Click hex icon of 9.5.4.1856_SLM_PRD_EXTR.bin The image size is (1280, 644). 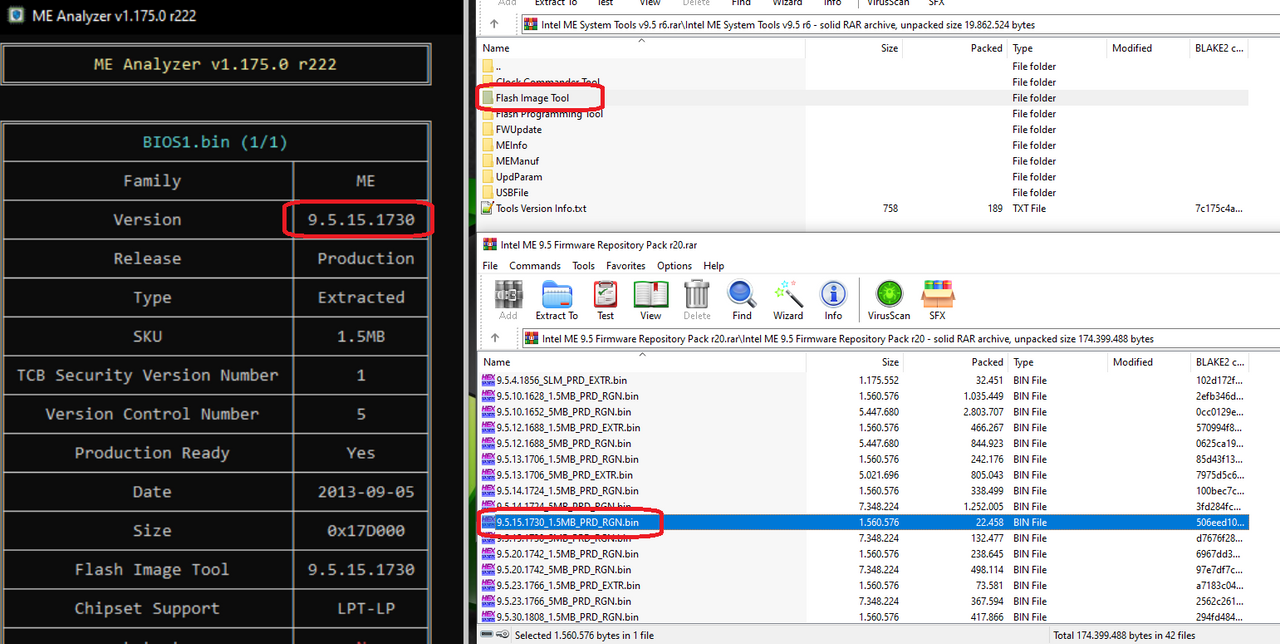[x=488, y=380]
